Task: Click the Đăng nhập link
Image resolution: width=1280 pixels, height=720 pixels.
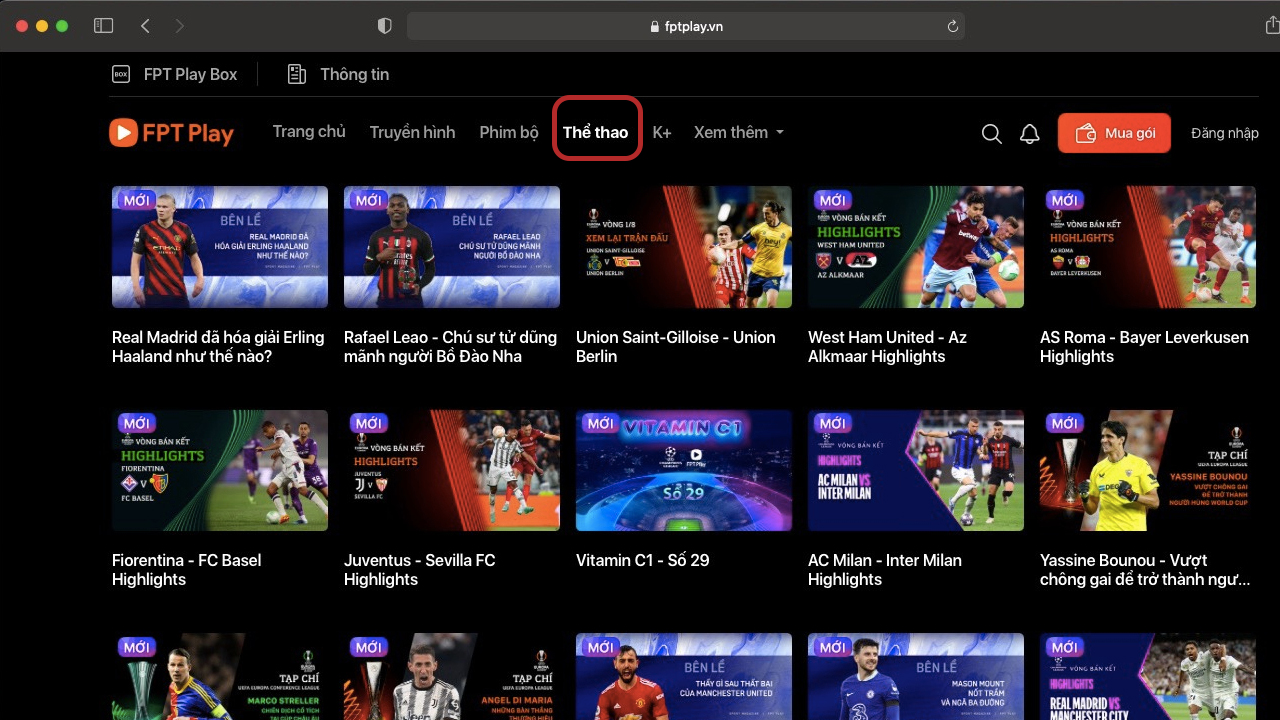Action: point(1225,133)
